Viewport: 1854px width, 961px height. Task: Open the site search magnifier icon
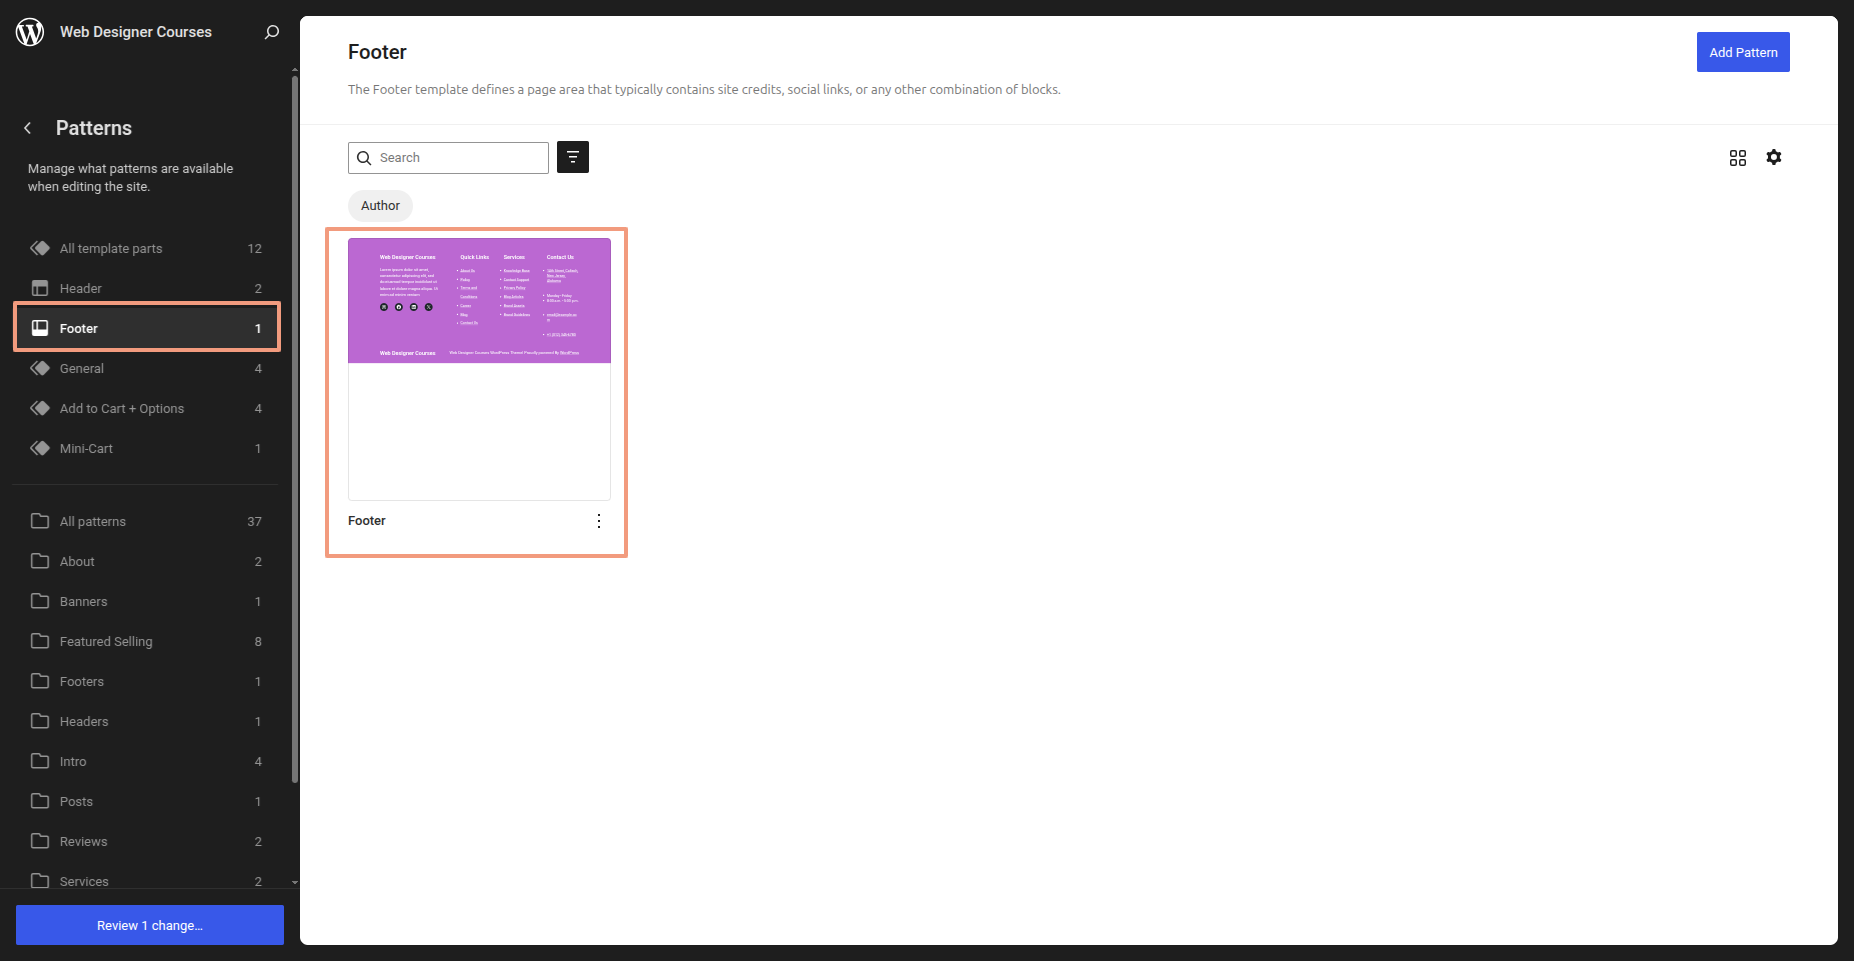click(271, 32)
